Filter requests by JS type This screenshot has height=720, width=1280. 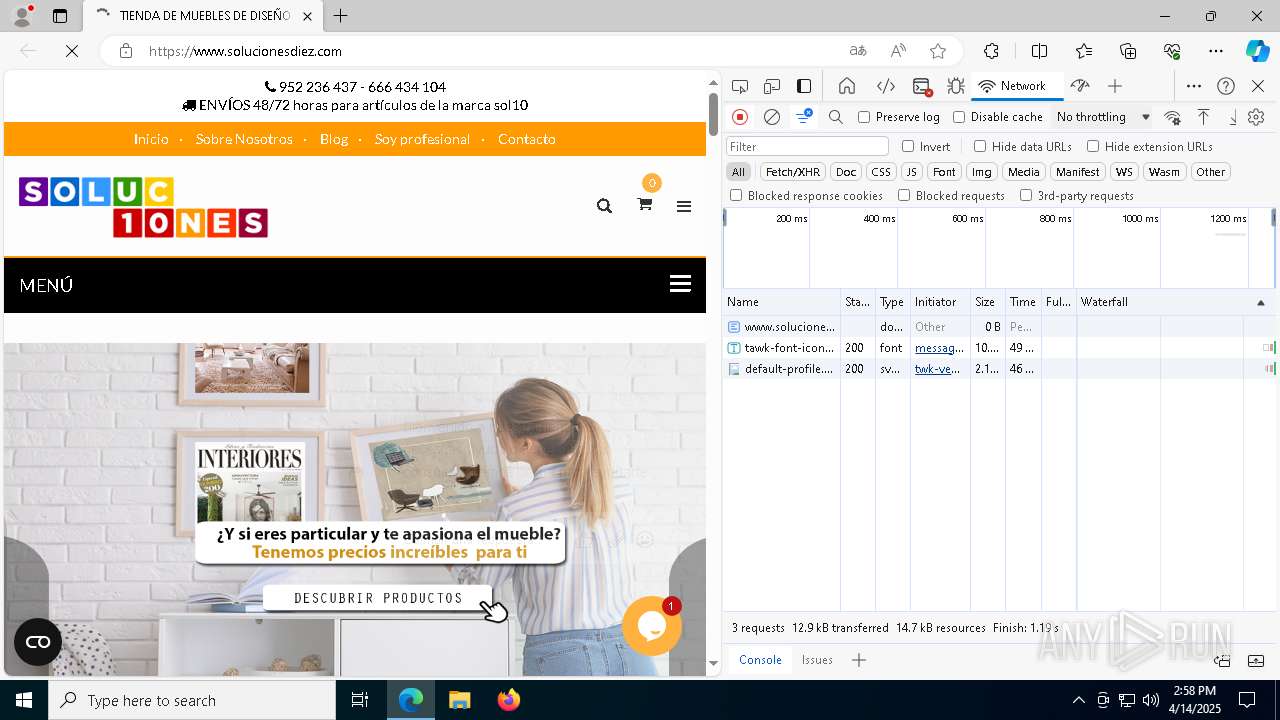(x=911, y=172)
